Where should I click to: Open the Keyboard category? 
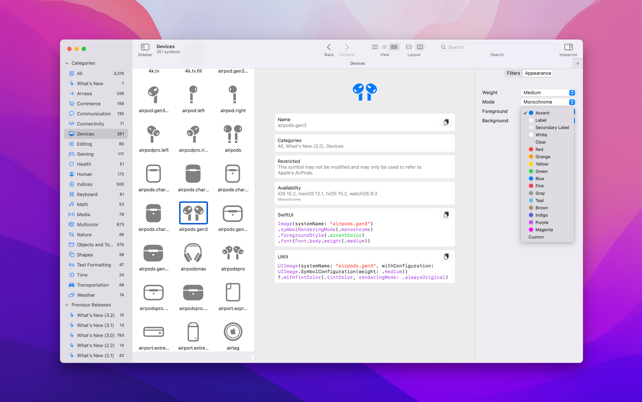coord(96,194)
